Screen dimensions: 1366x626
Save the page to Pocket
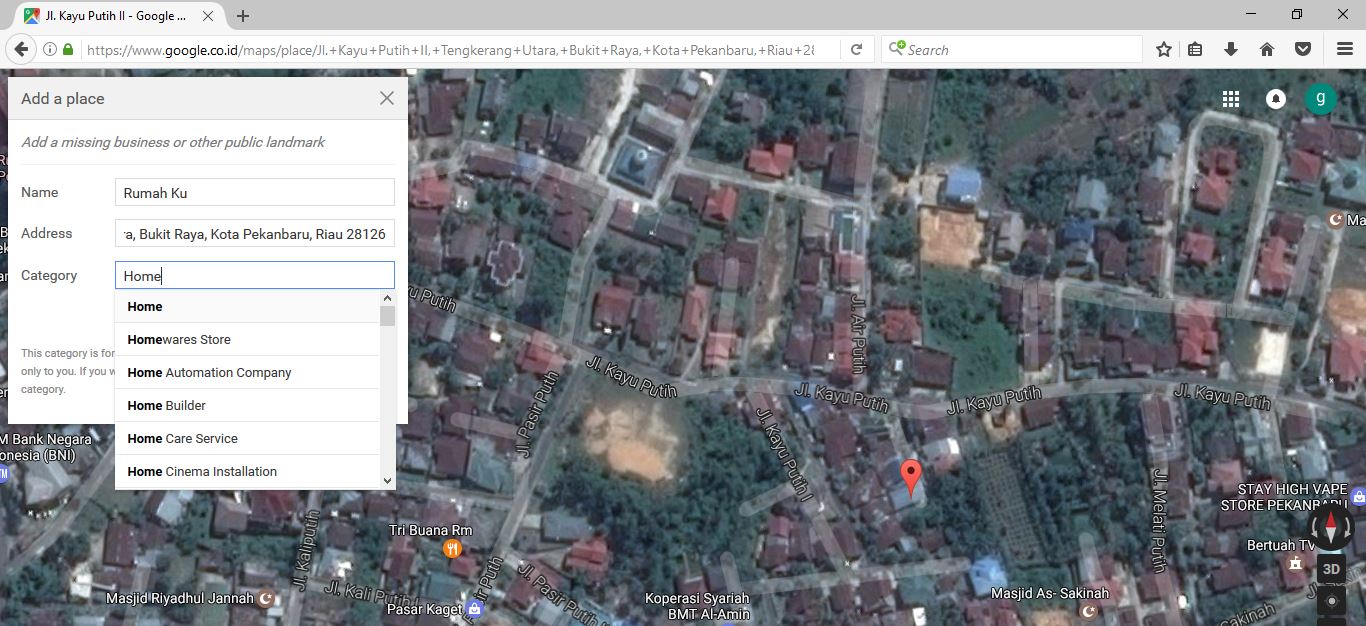point(1302,48)
